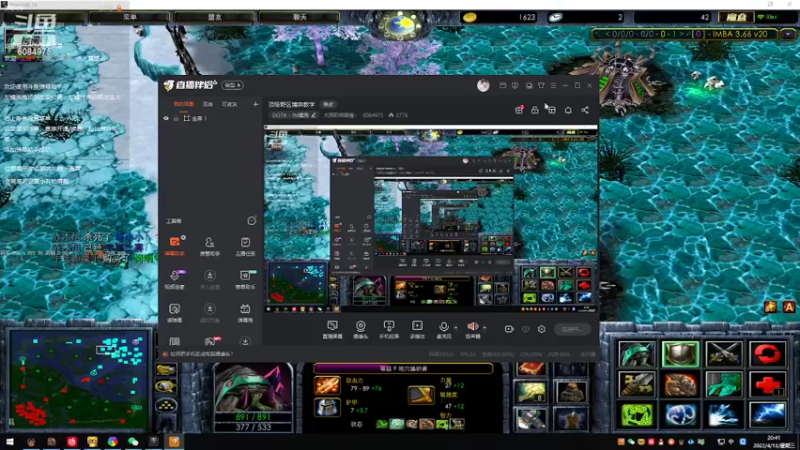Add the phone screen casting source
800x450 pixels.
(389, 329)
